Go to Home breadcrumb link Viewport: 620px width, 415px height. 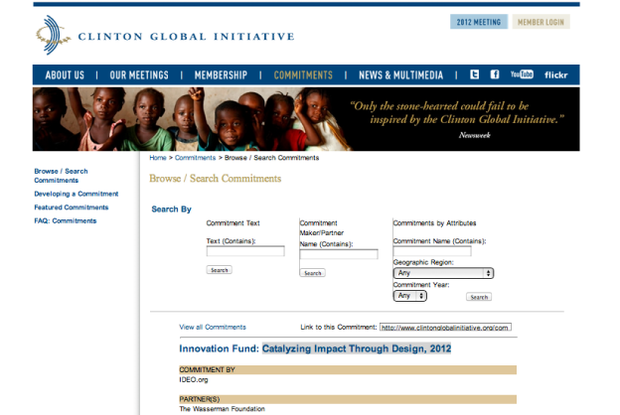click(158, 158)
